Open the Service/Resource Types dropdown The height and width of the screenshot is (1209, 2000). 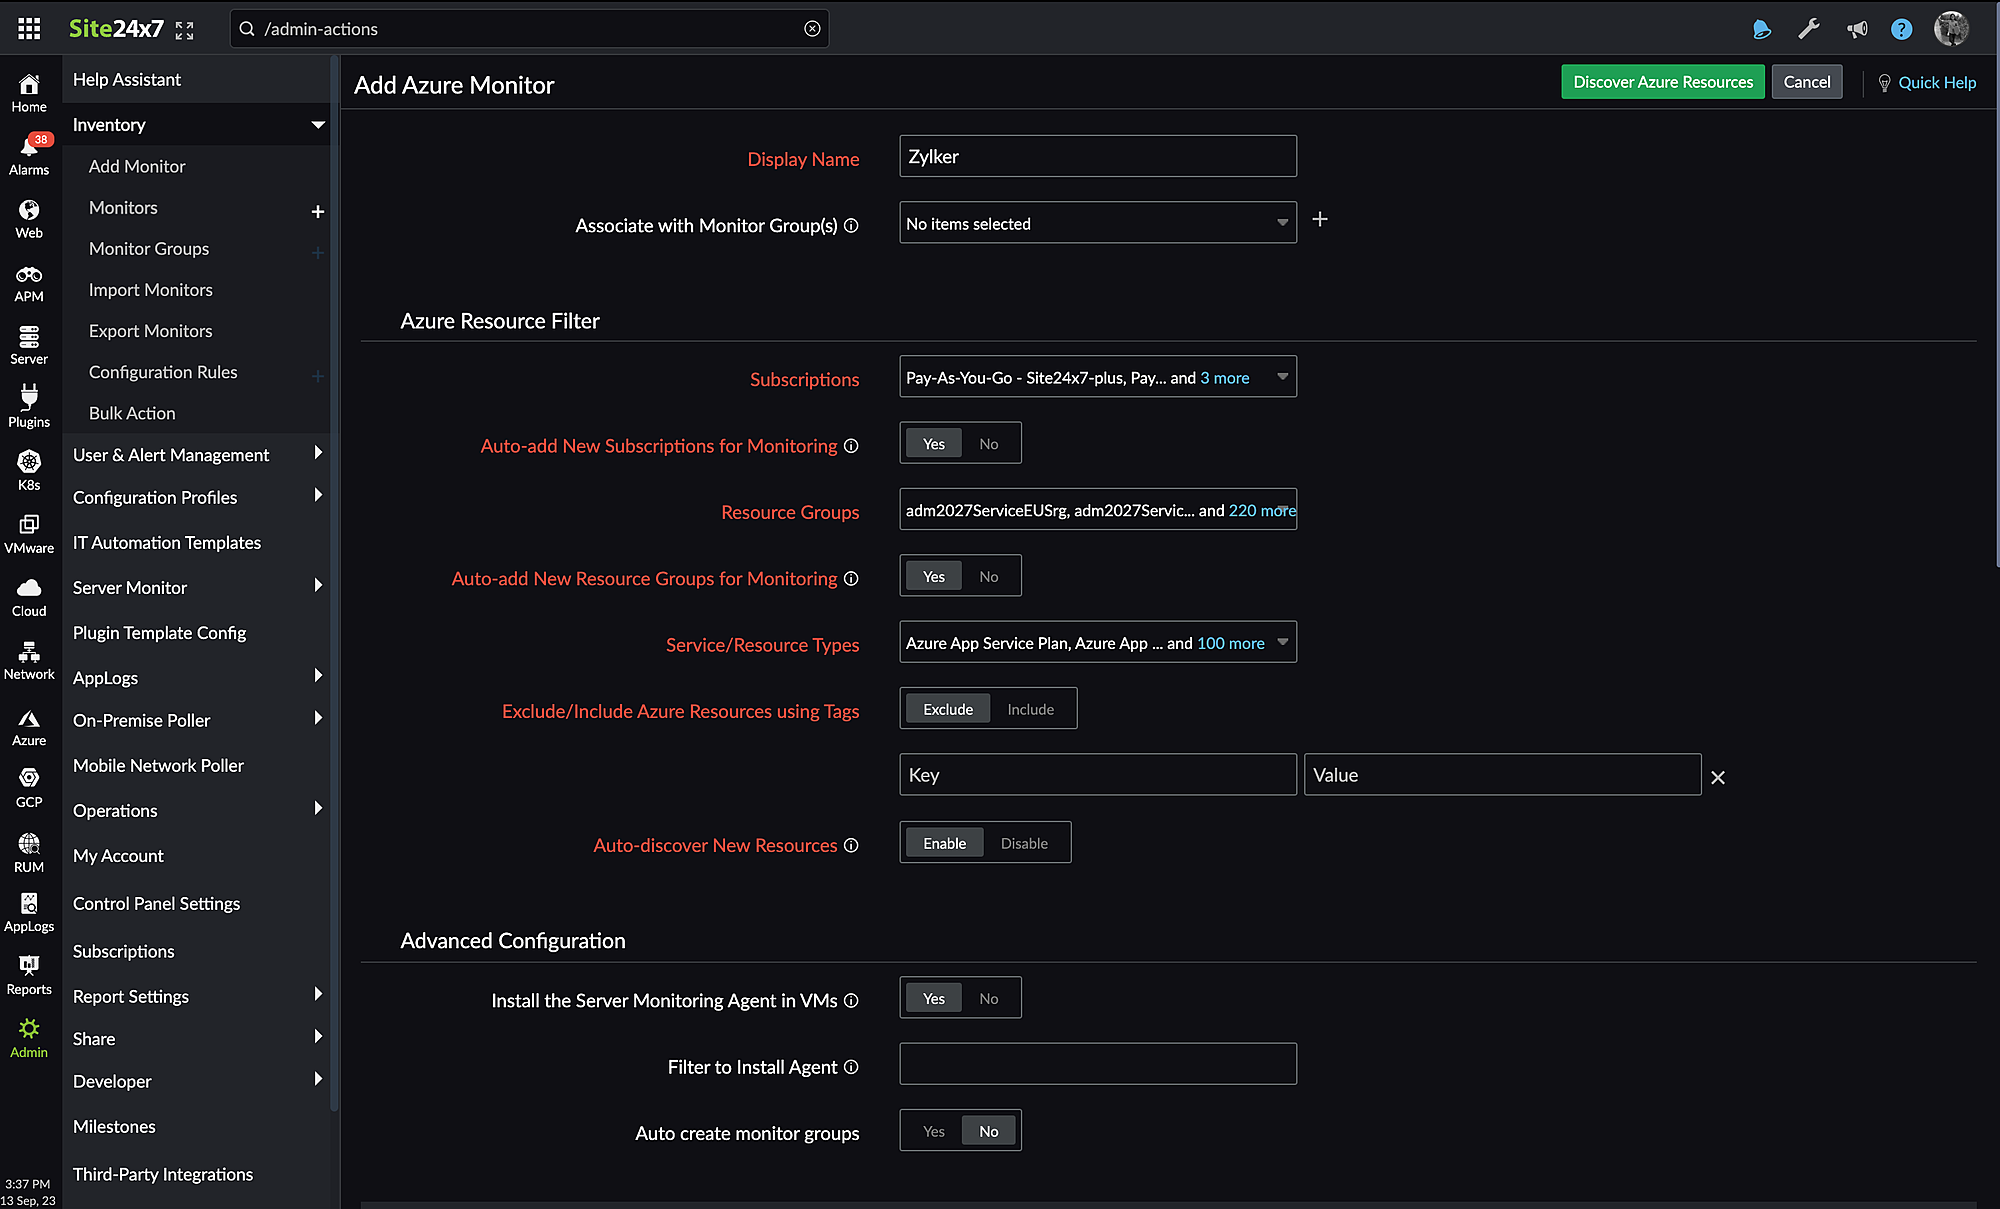tap(1098, 642)
